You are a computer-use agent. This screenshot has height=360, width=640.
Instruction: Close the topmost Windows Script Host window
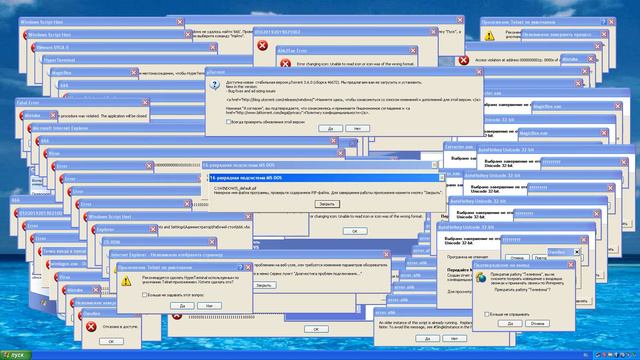pyautogui.click(x=180, y=22)
